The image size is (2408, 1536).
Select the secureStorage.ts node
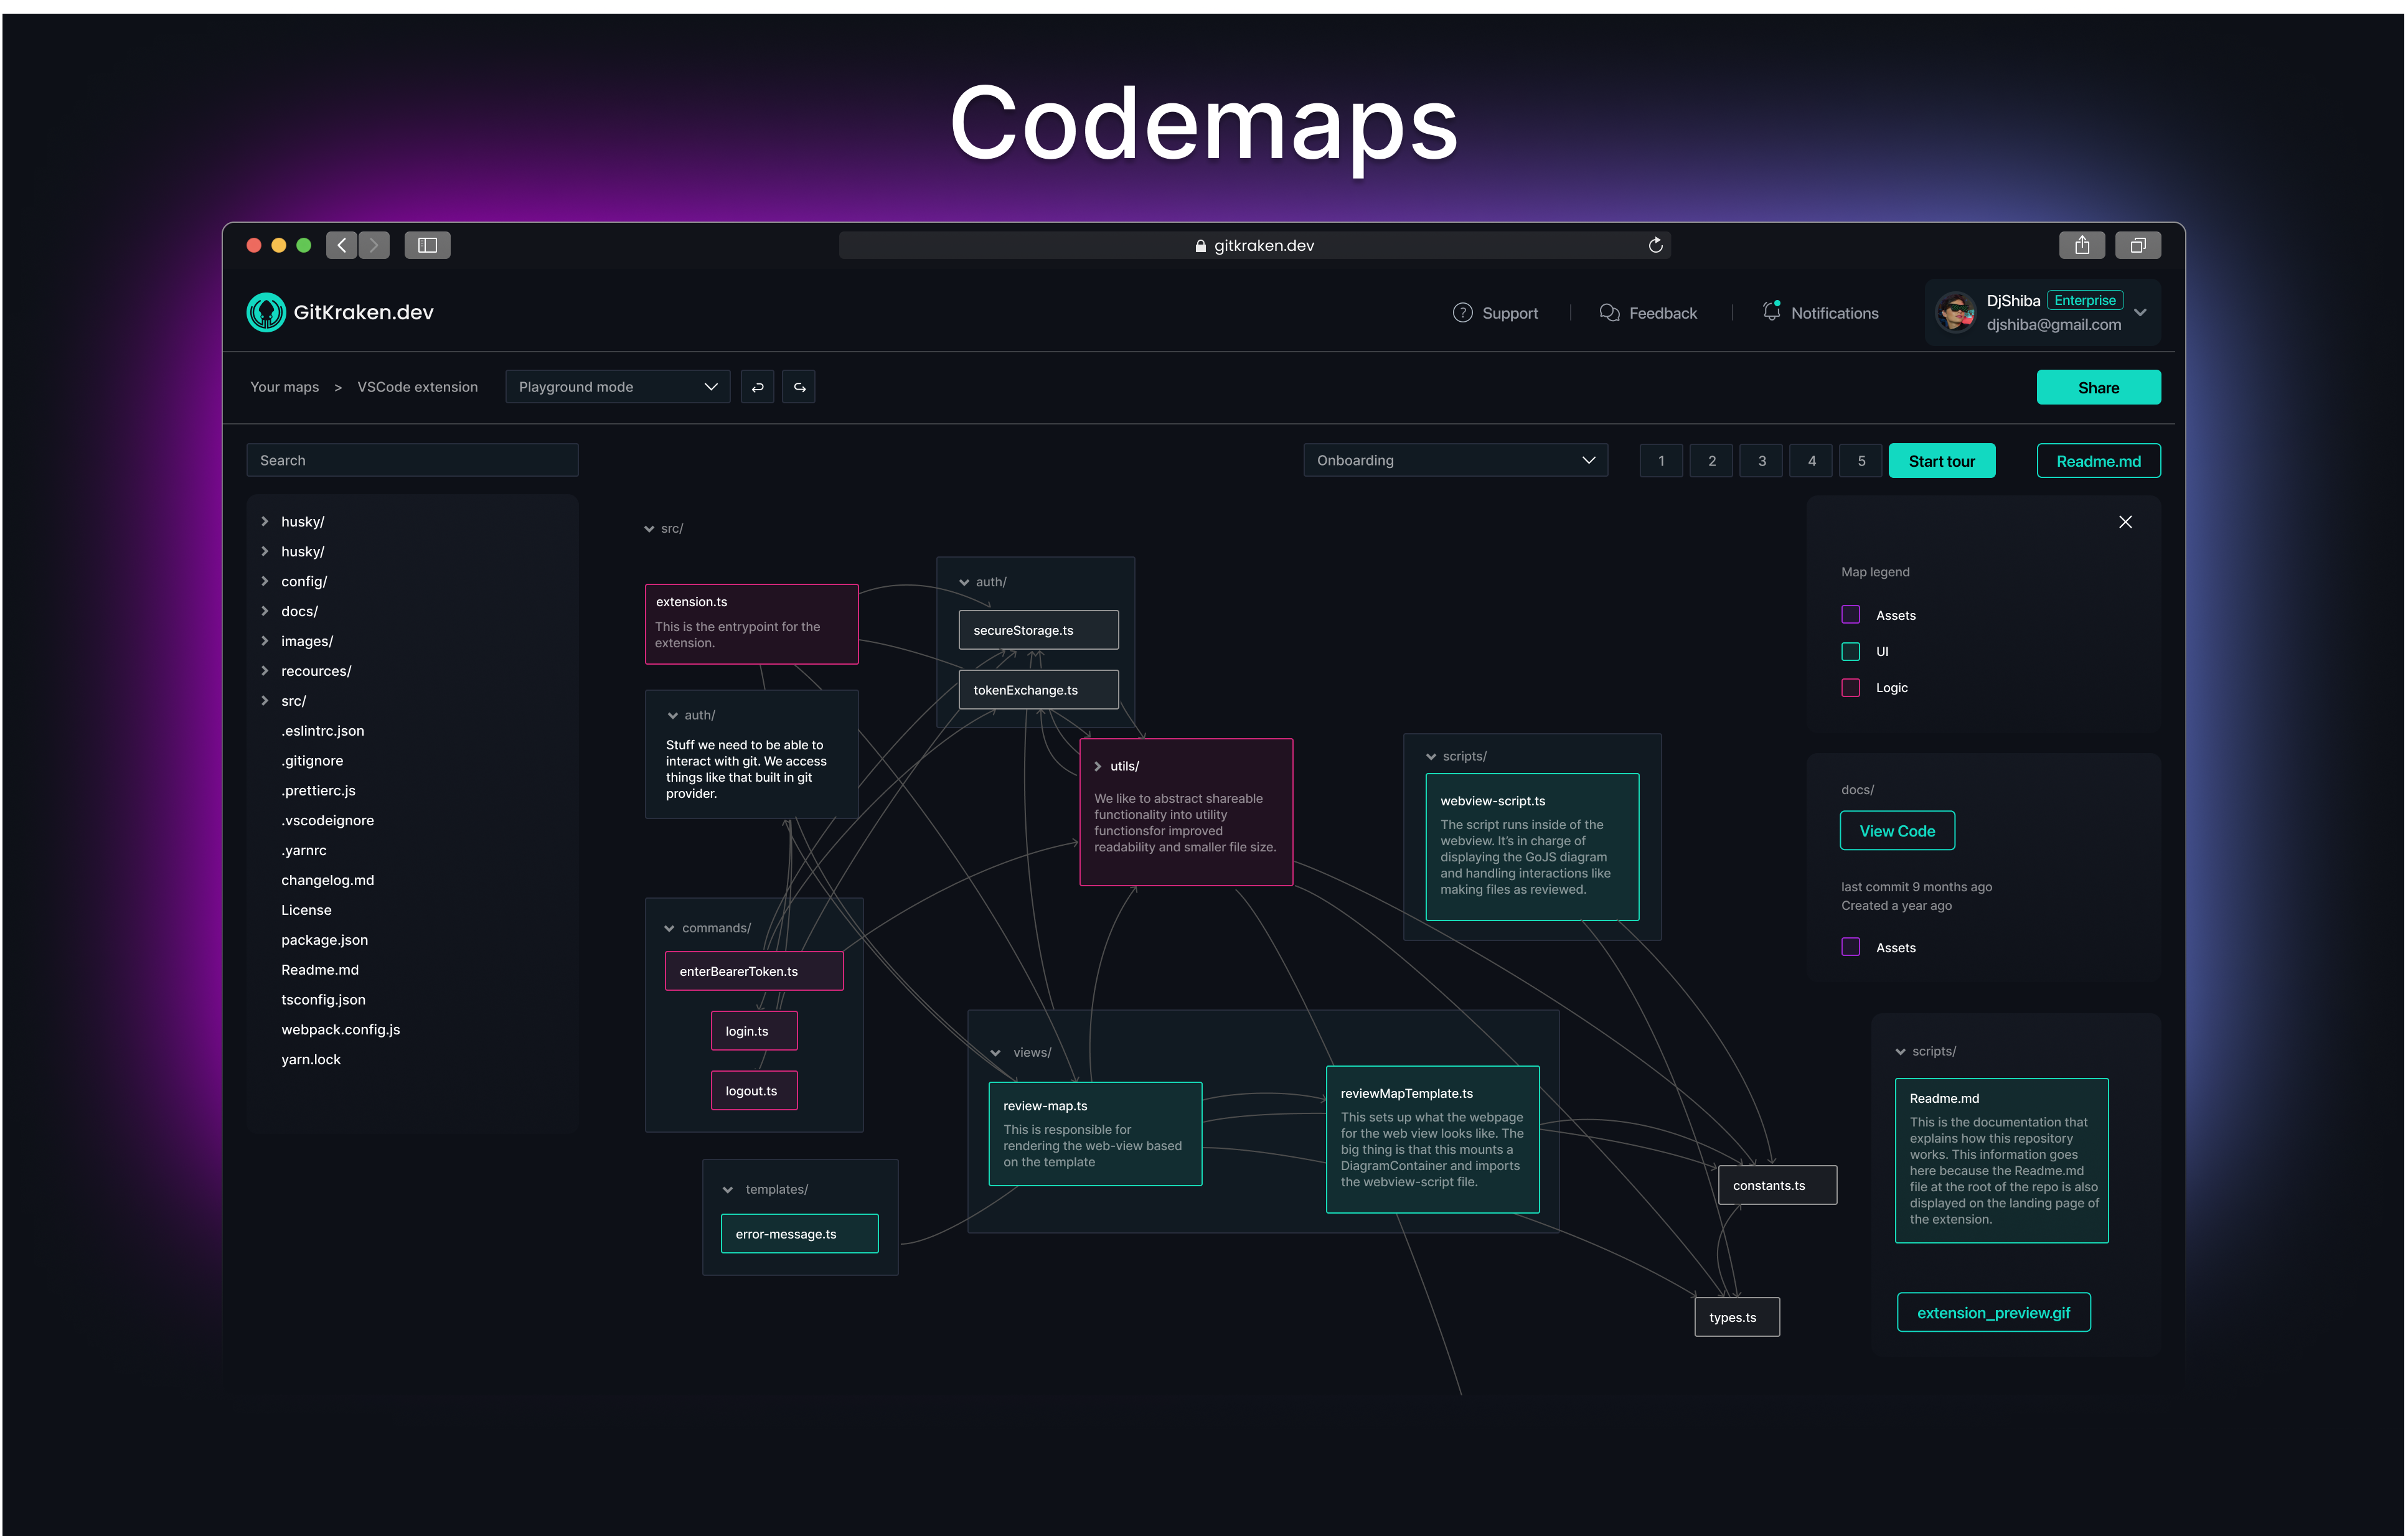(x=1038, y=630)
